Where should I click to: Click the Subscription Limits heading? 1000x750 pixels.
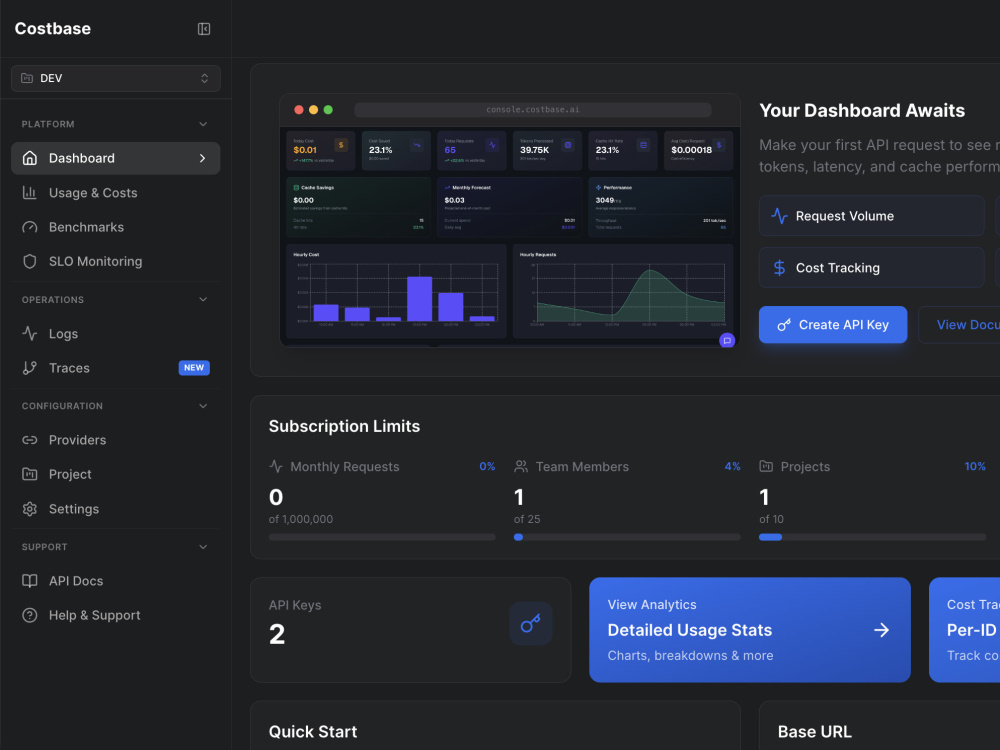click(x=344, y=426)
